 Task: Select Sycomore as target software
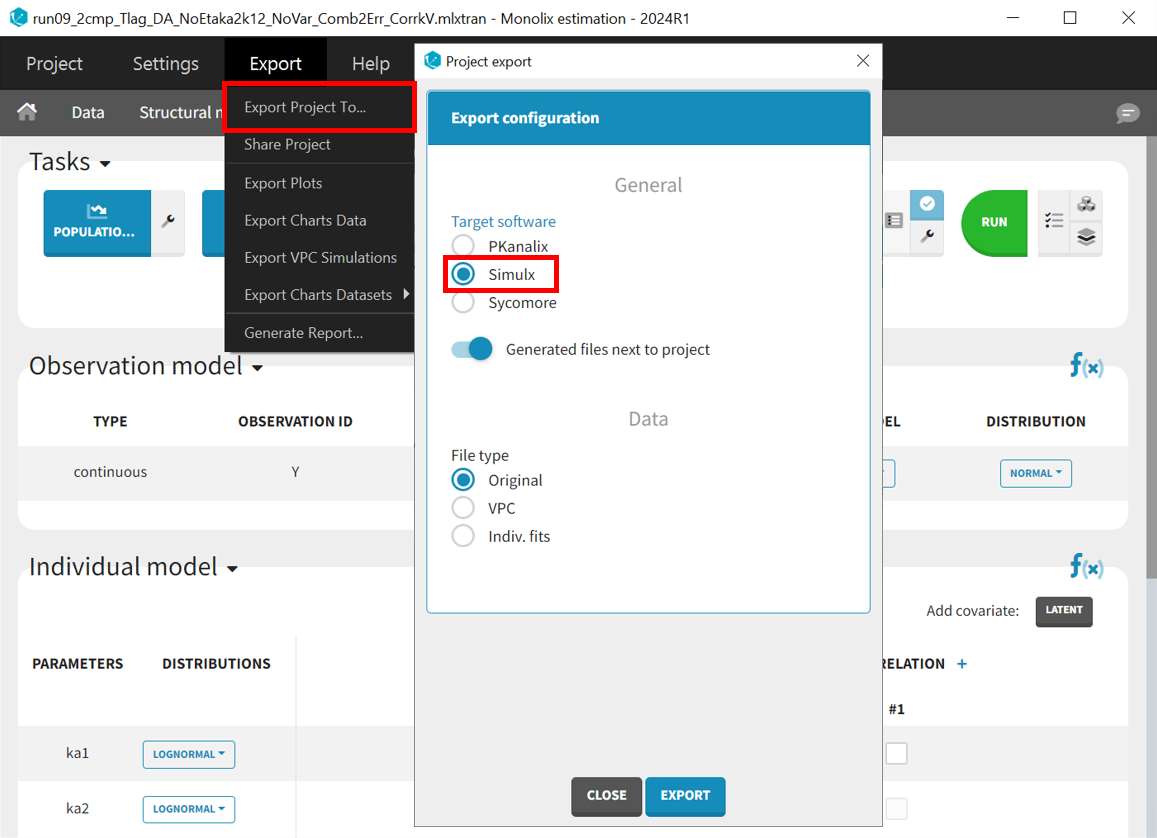tap(463, 302)
